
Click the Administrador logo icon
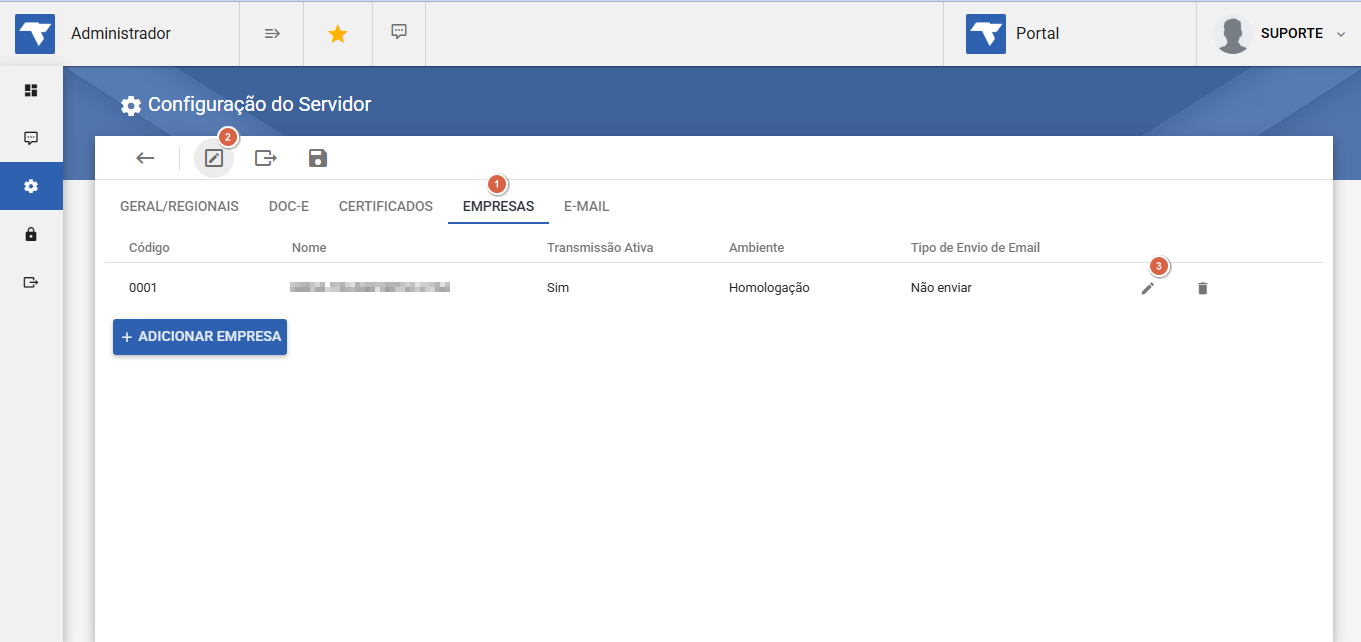point(35,34)
